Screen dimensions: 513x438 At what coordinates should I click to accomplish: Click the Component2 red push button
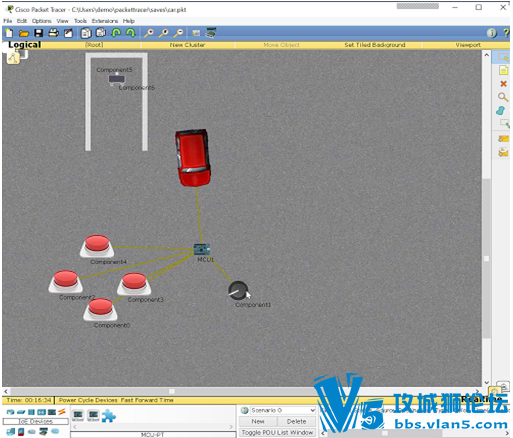point(66,281)
